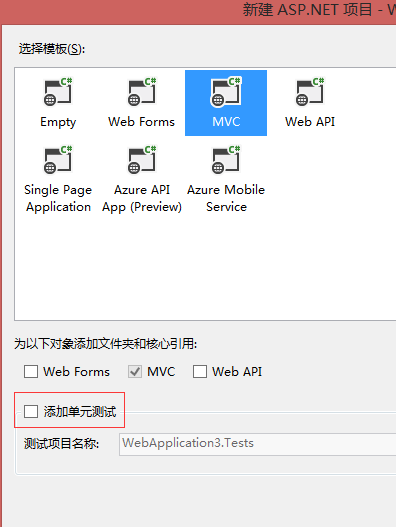Screen dimensions: 396x527
Task: Select the MVC template icon
Action: pyautogui.click(x=226, y=92)
